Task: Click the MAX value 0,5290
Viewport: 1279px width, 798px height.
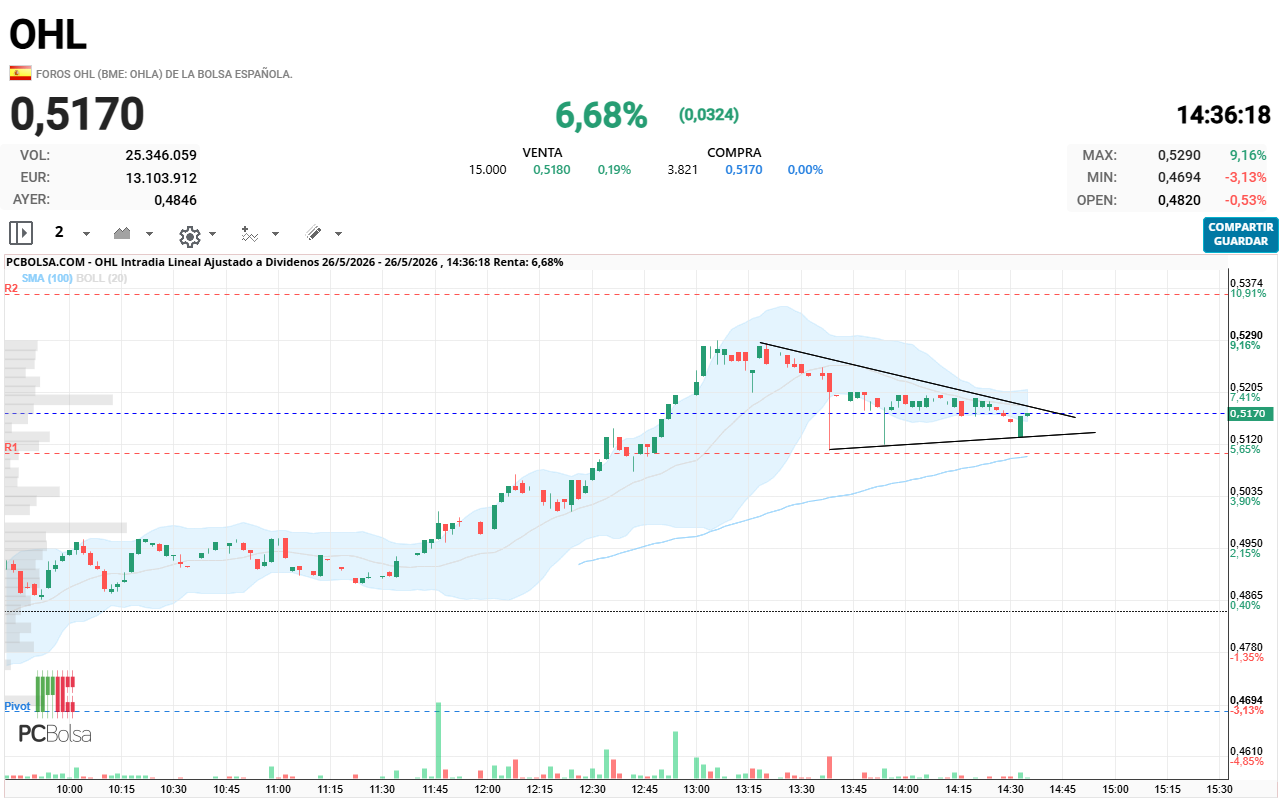Action: coord(1179,155)
